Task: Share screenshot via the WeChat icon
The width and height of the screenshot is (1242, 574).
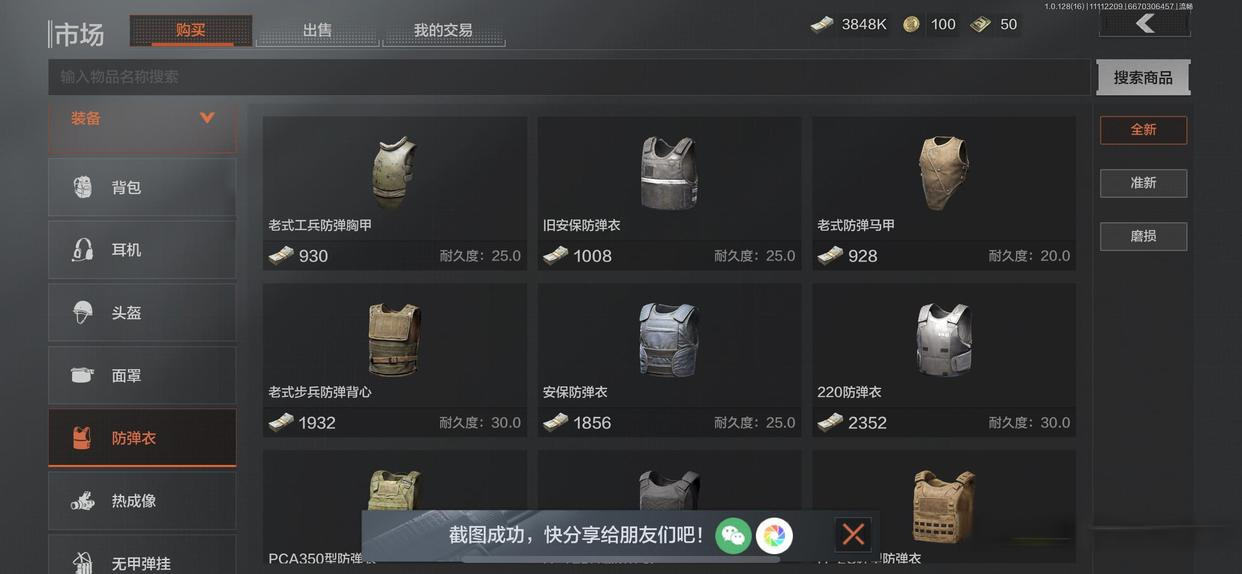Action: click(733, 535)
